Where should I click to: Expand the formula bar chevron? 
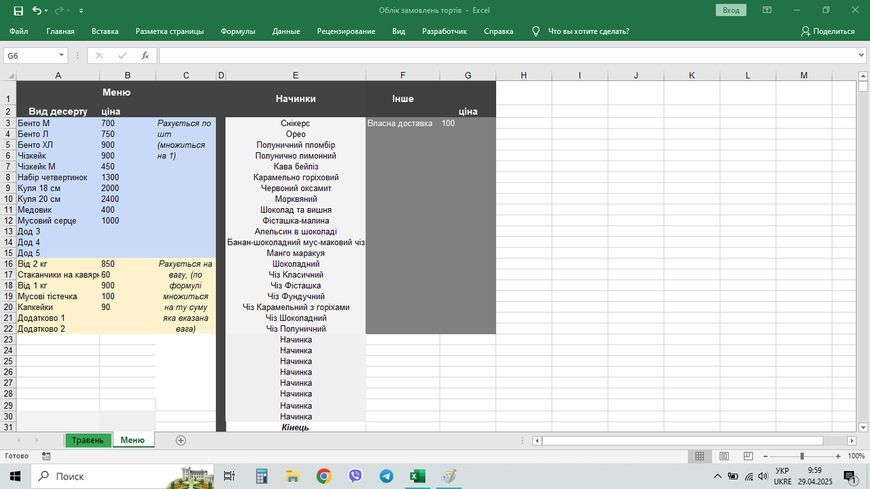point(861,55)
